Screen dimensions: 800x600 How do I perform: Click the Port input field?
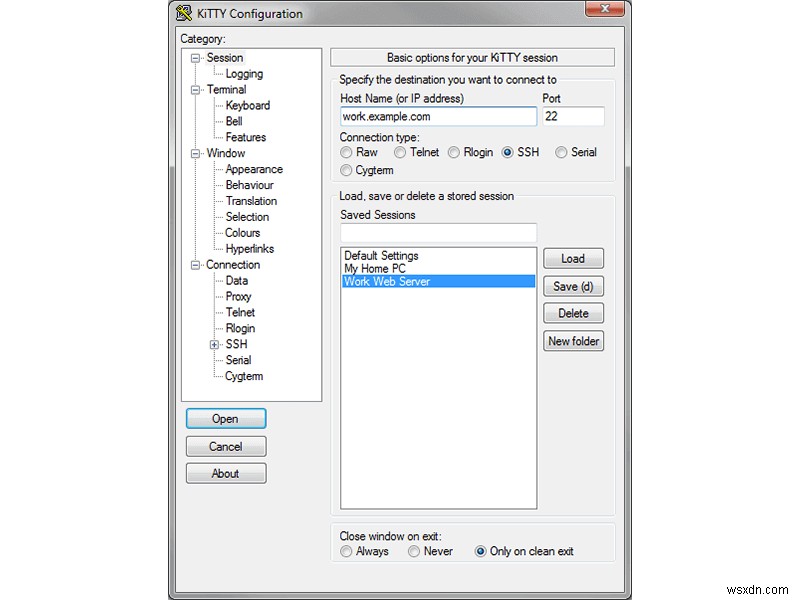point(573,117)
